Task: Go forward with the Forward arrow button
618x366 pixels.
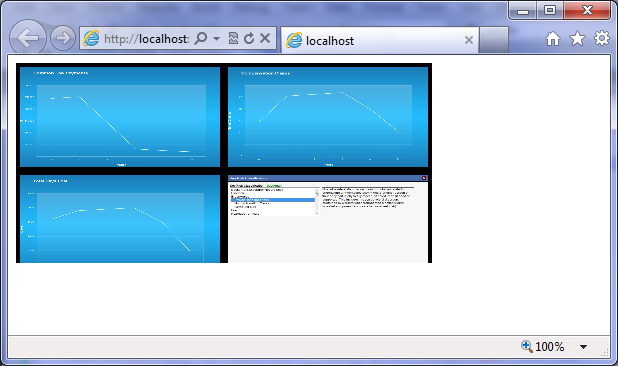Action: [63, 38]
